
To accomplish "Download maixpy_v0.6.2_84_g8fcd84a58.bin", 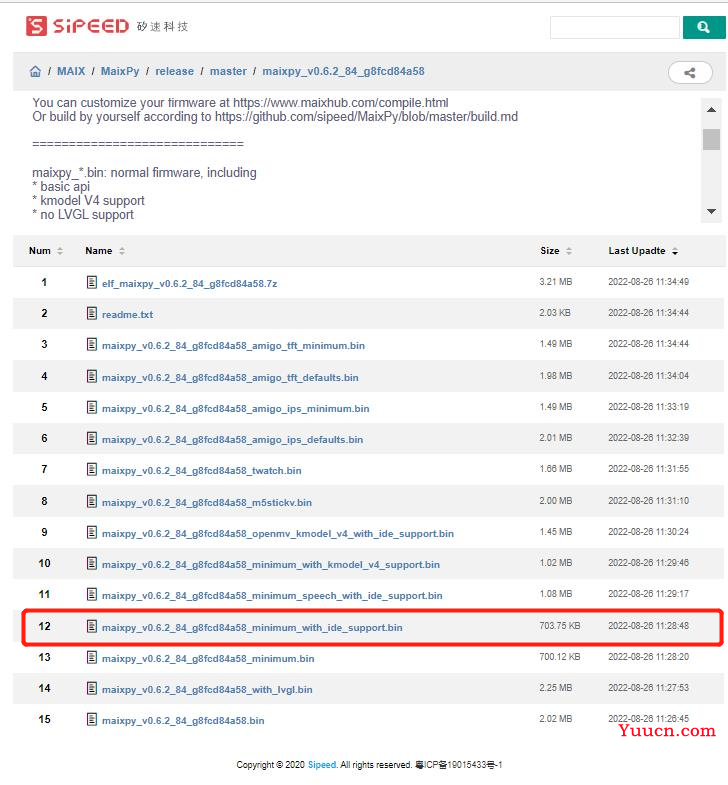I will click(x=183, y=721).
